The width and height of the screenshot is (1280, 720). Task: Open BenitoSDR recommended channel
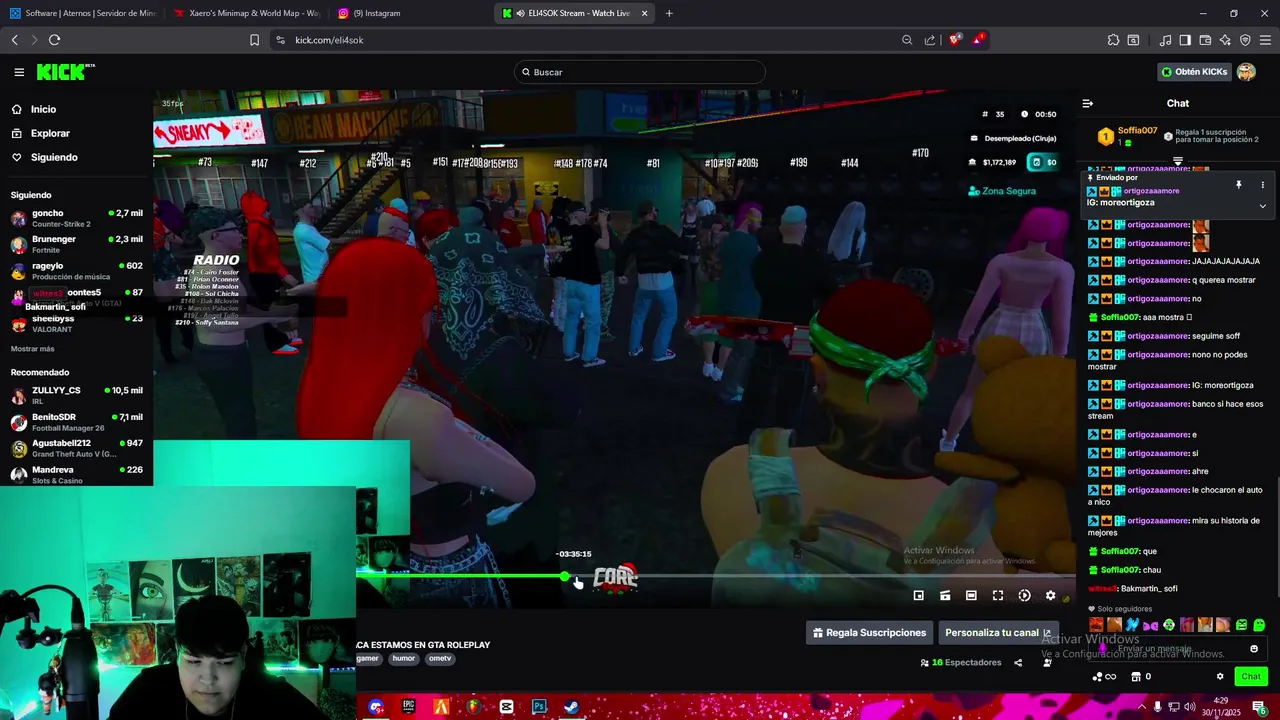click(76, 422)
